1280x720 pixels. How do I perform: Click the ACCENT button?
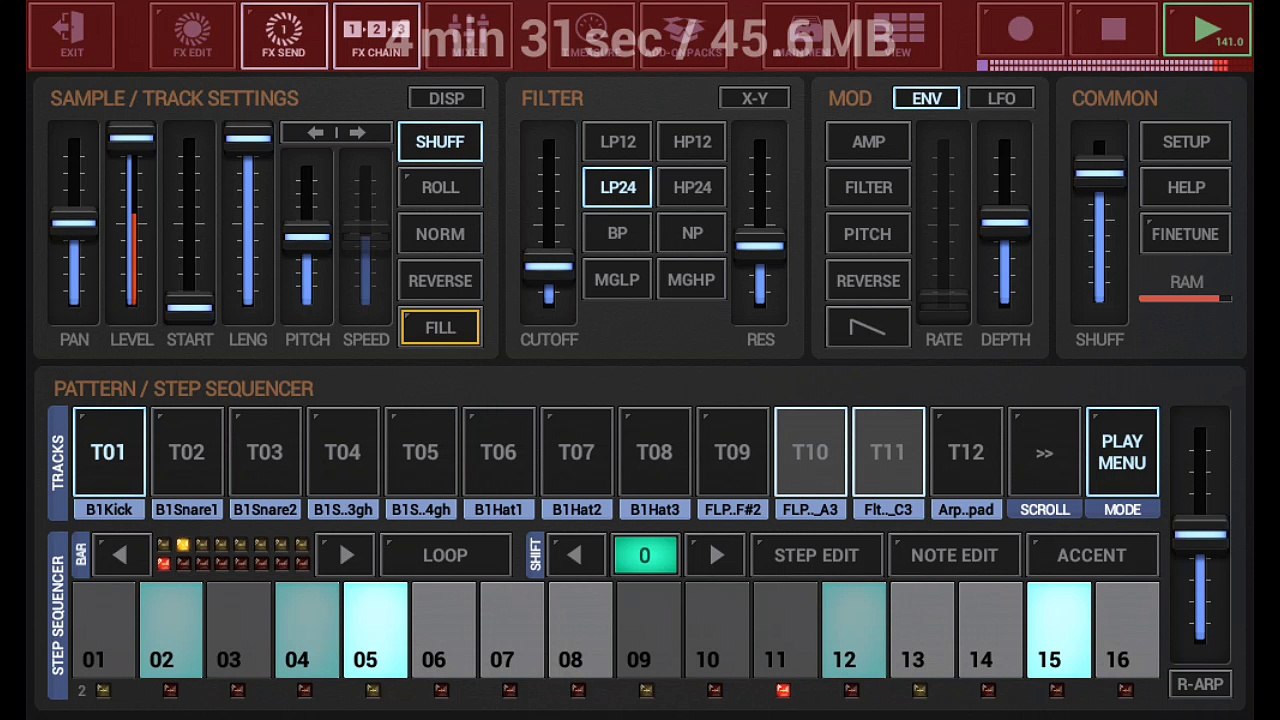coord(1092,555)
